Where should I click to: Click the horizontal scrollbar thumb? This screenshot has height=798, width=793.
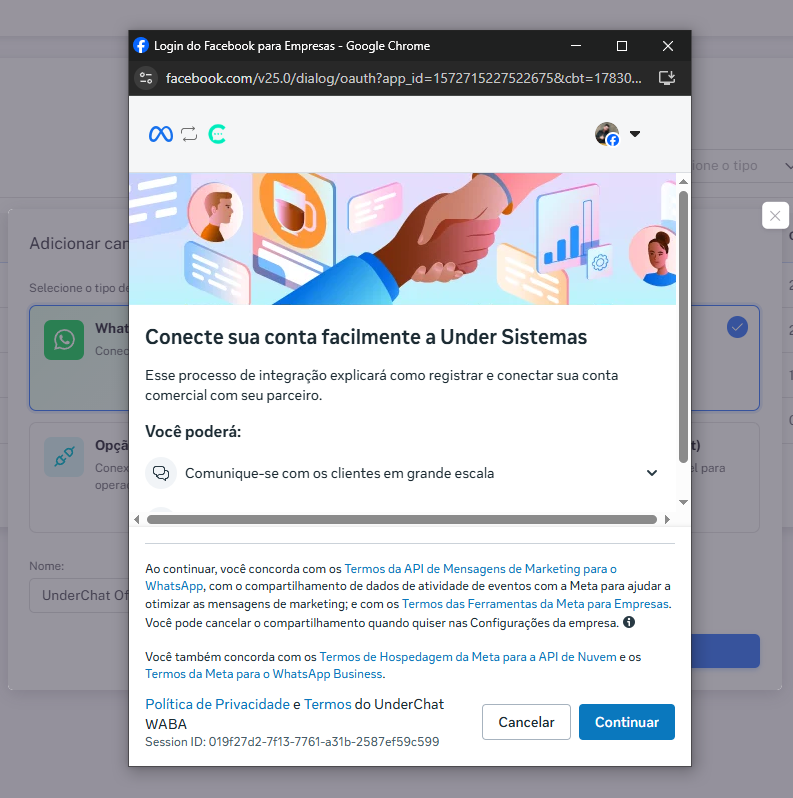(402, 520)
